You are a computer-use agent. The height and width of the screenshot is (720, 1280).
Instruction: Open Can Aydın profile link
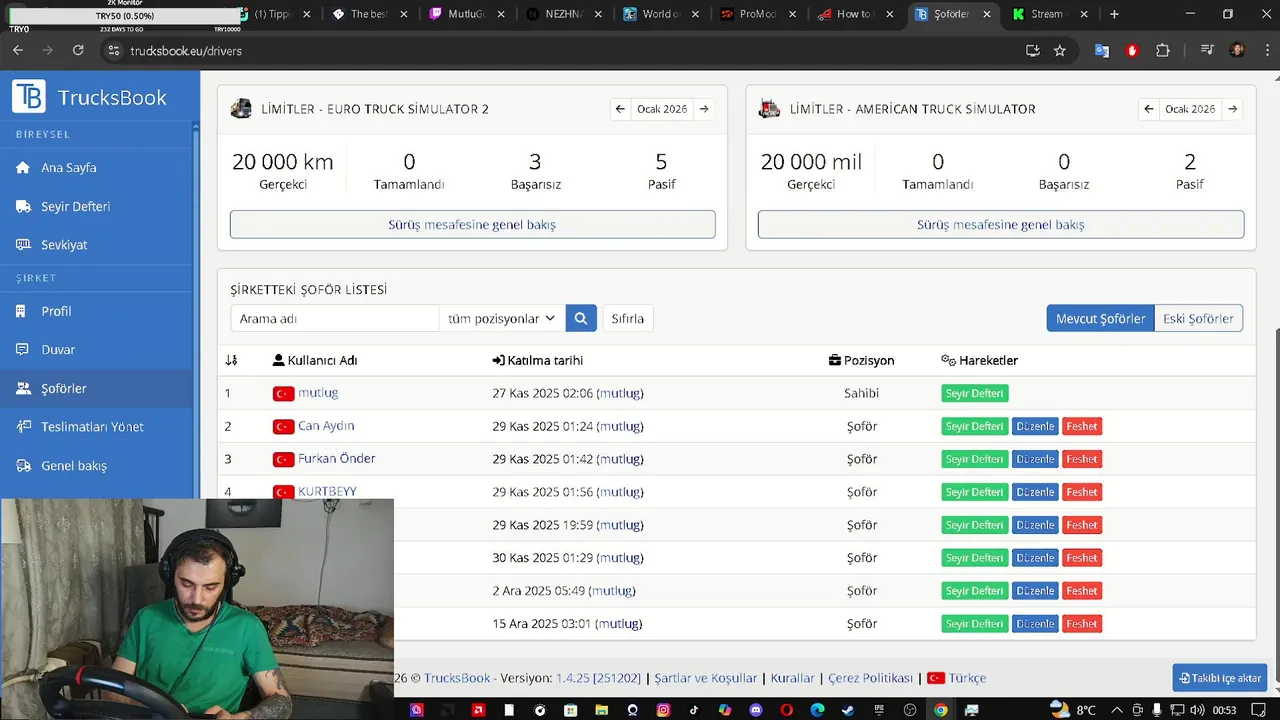coord(326,426)
